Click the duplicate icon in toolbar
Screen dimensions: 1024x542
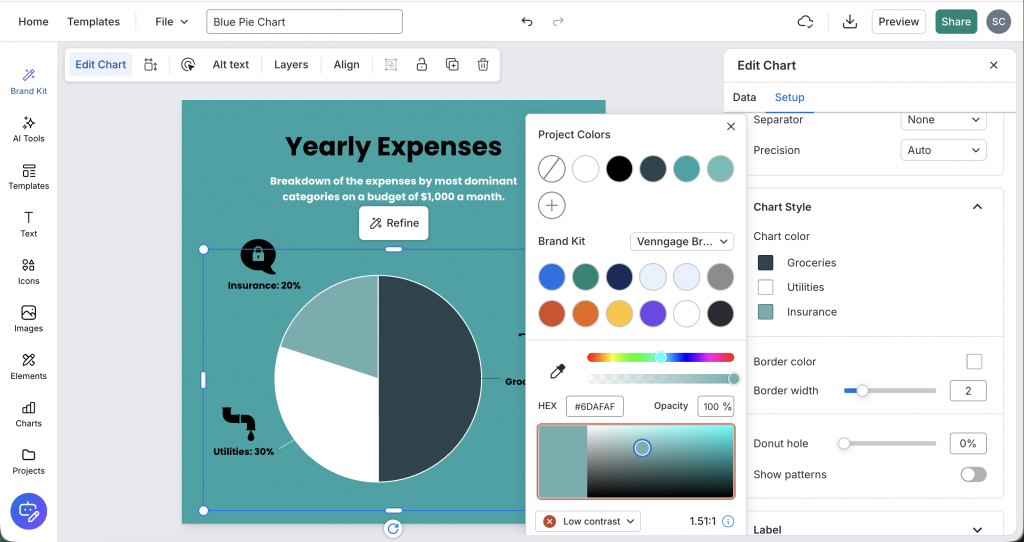coord(452,65)
